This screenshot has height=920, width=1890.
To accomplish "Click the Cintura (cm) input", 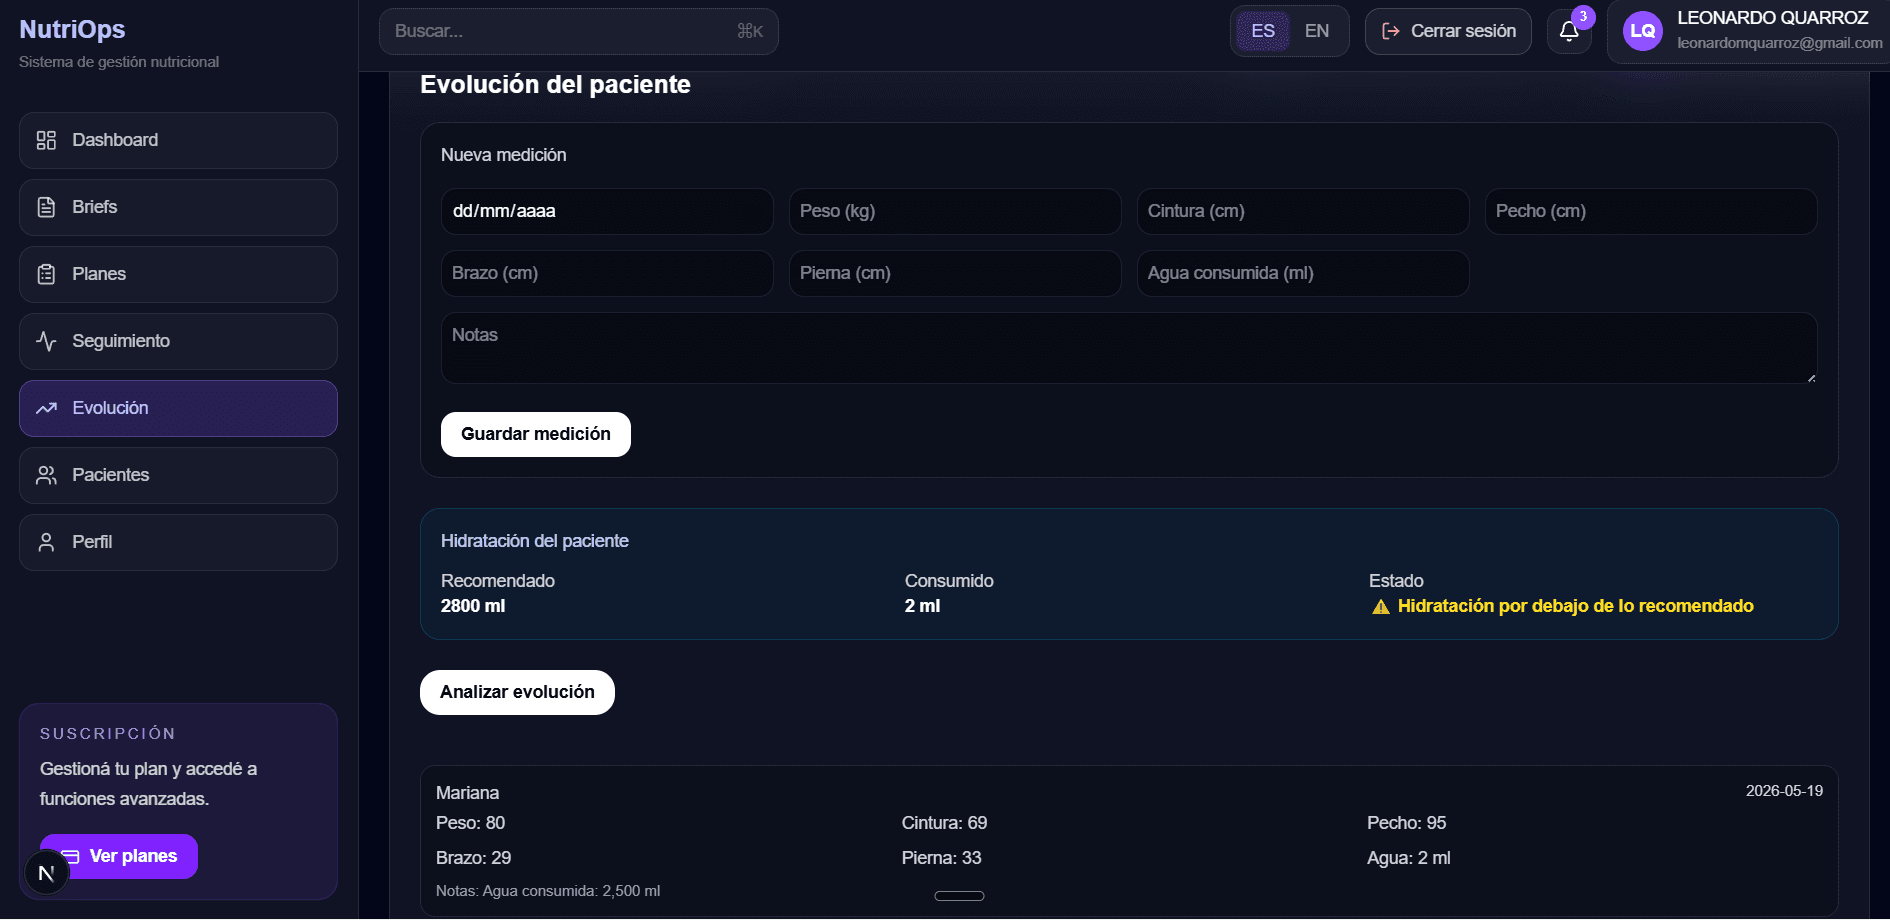I will 1303,211.
